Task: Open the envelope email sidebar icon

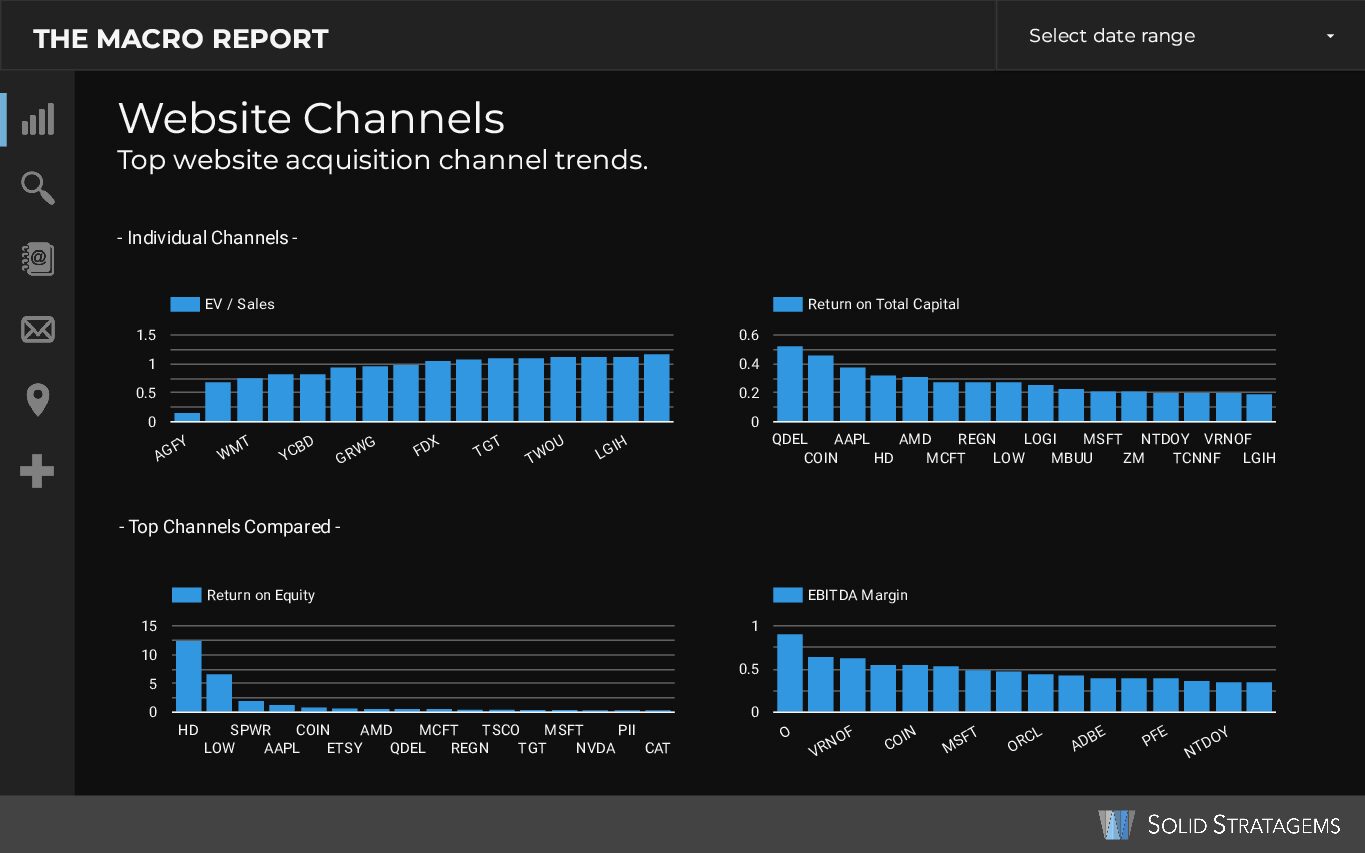Action: tap(38, 329)
